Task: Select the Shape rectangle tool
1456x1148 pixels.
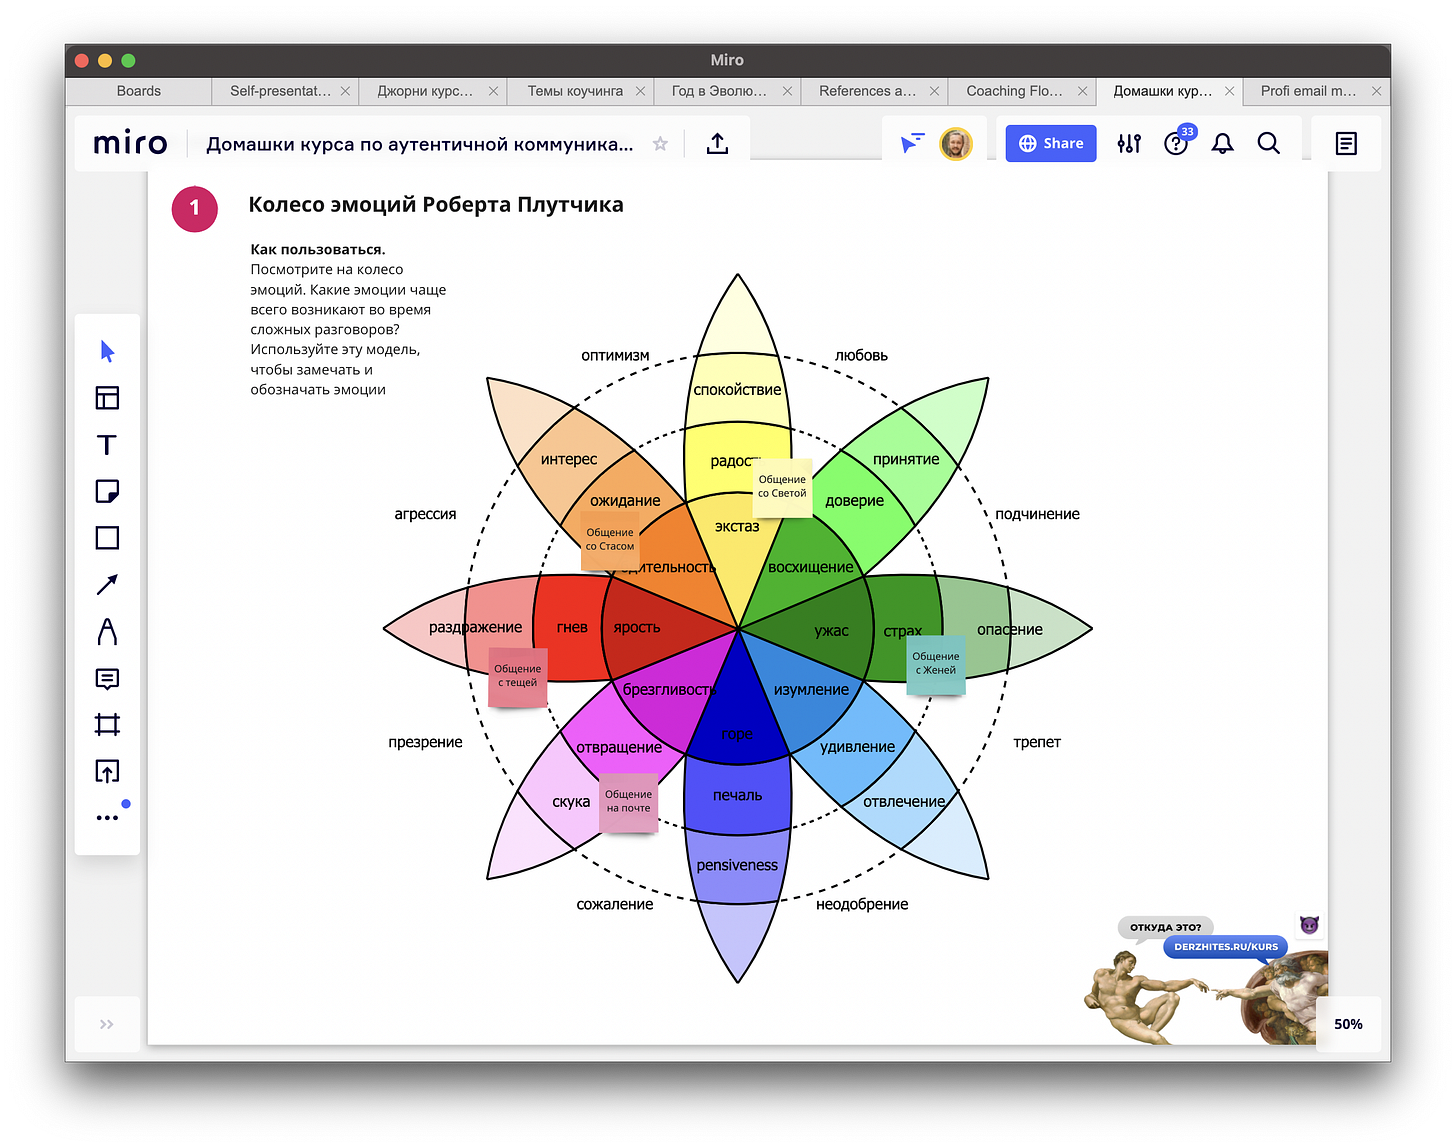Action: click(107, 538)
